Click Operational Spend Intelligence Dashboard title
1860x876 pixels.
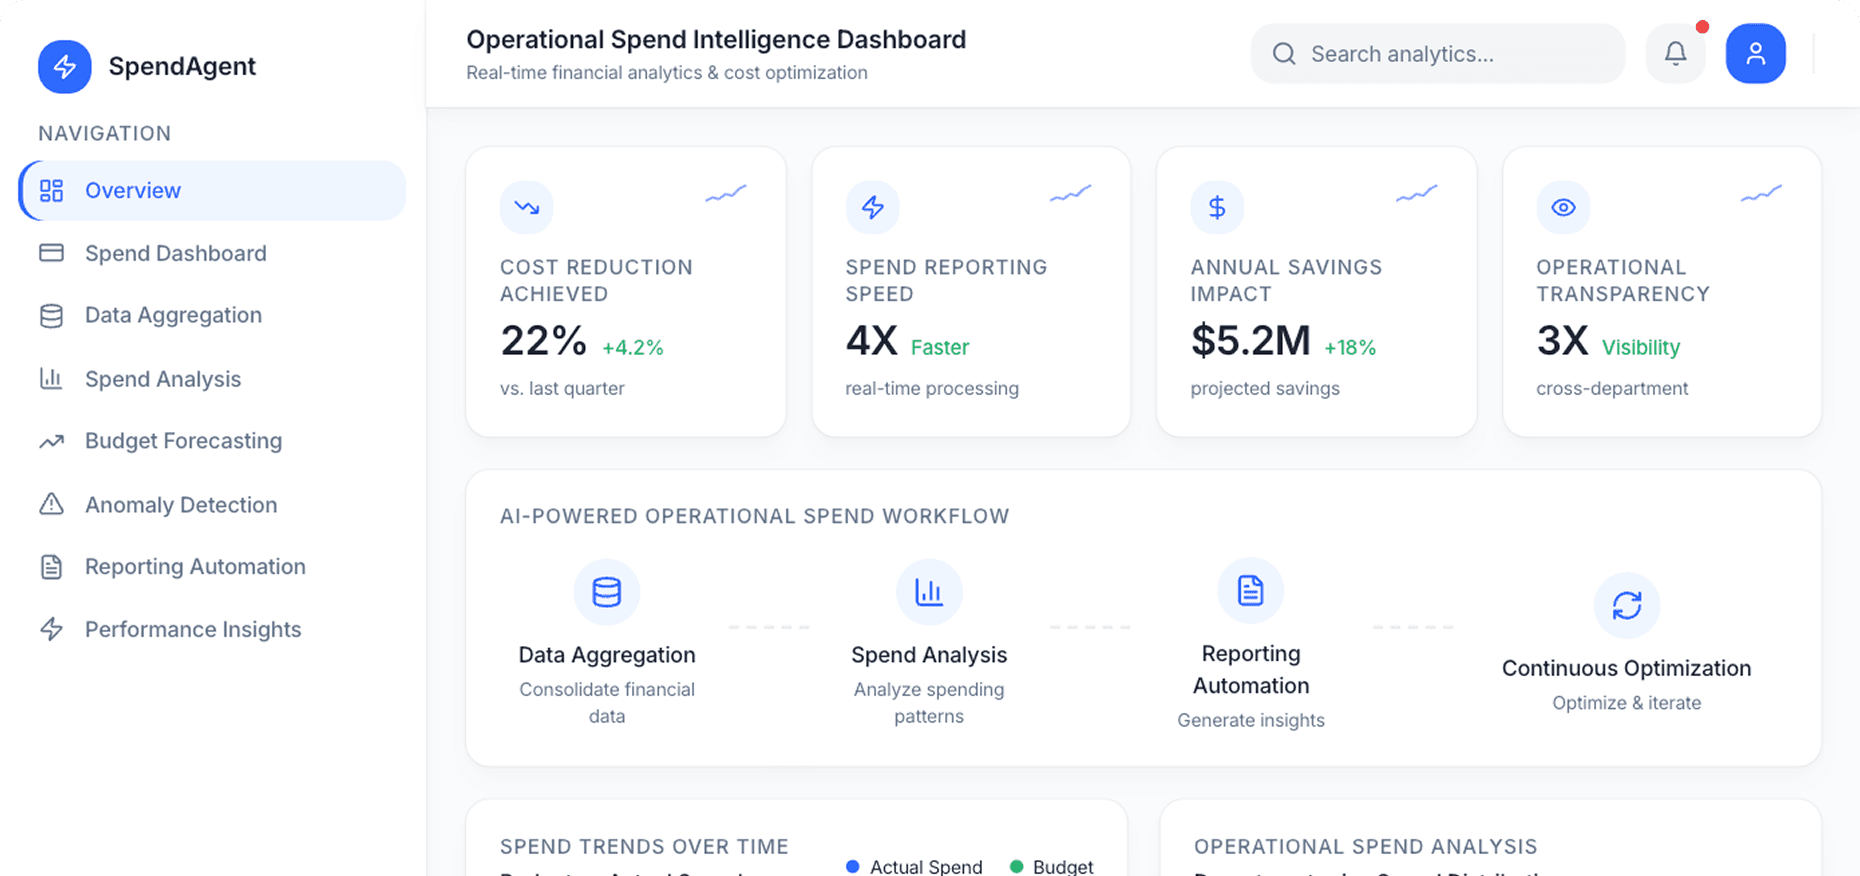(x=716, y=40)
